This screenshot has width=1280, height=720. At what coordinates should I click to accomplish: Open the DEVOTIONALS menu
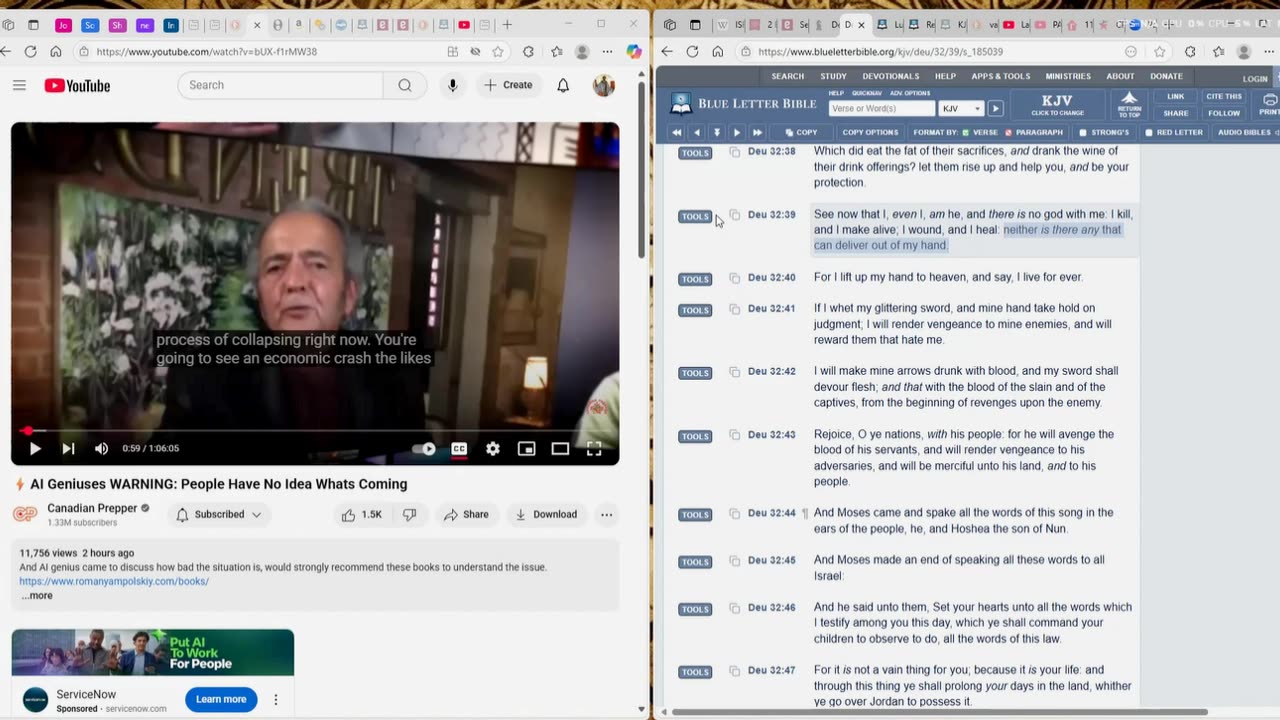(x=890, y=77)
